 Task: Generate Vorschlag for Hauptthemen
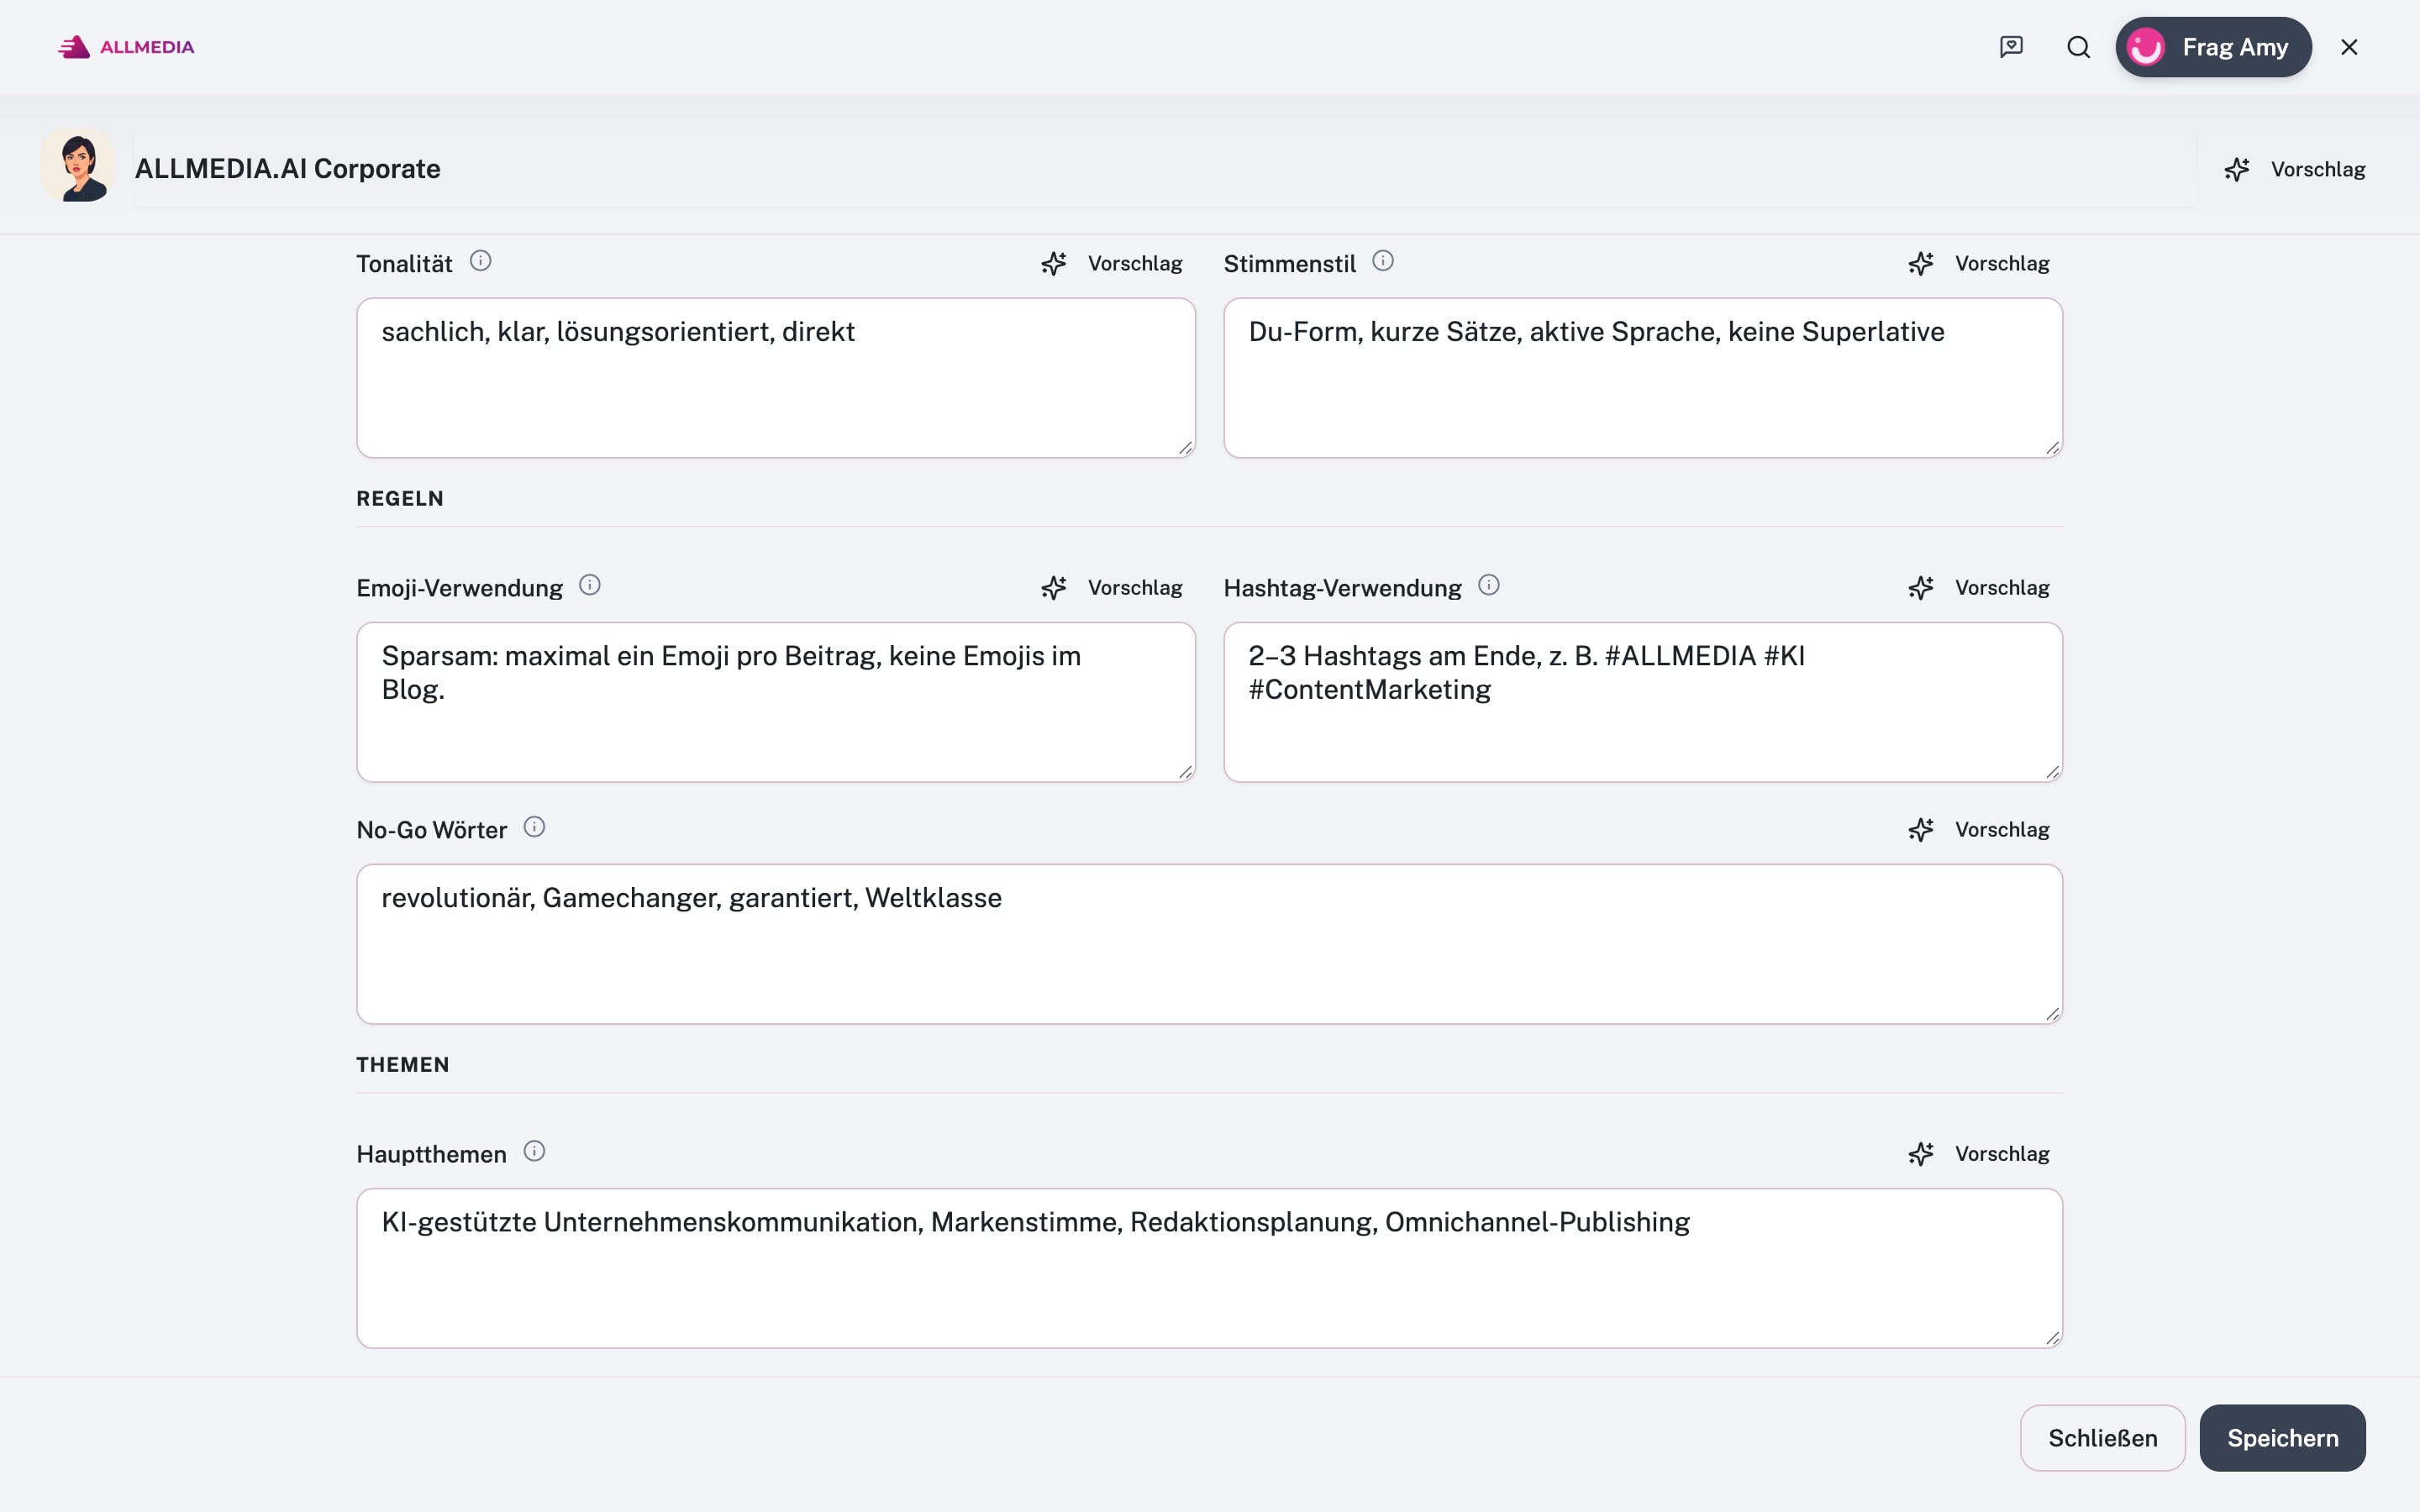1978,1154
